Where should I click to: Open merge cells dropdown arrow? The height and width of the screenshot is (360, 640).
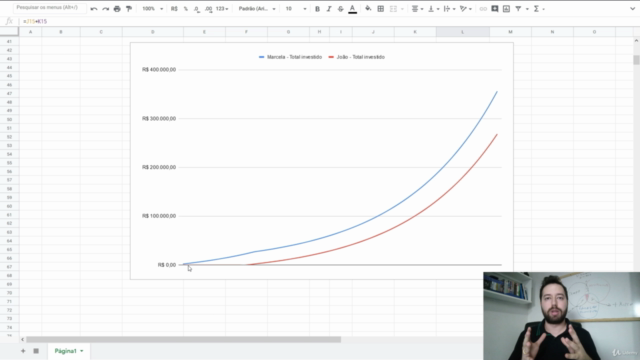pos(402,9)
